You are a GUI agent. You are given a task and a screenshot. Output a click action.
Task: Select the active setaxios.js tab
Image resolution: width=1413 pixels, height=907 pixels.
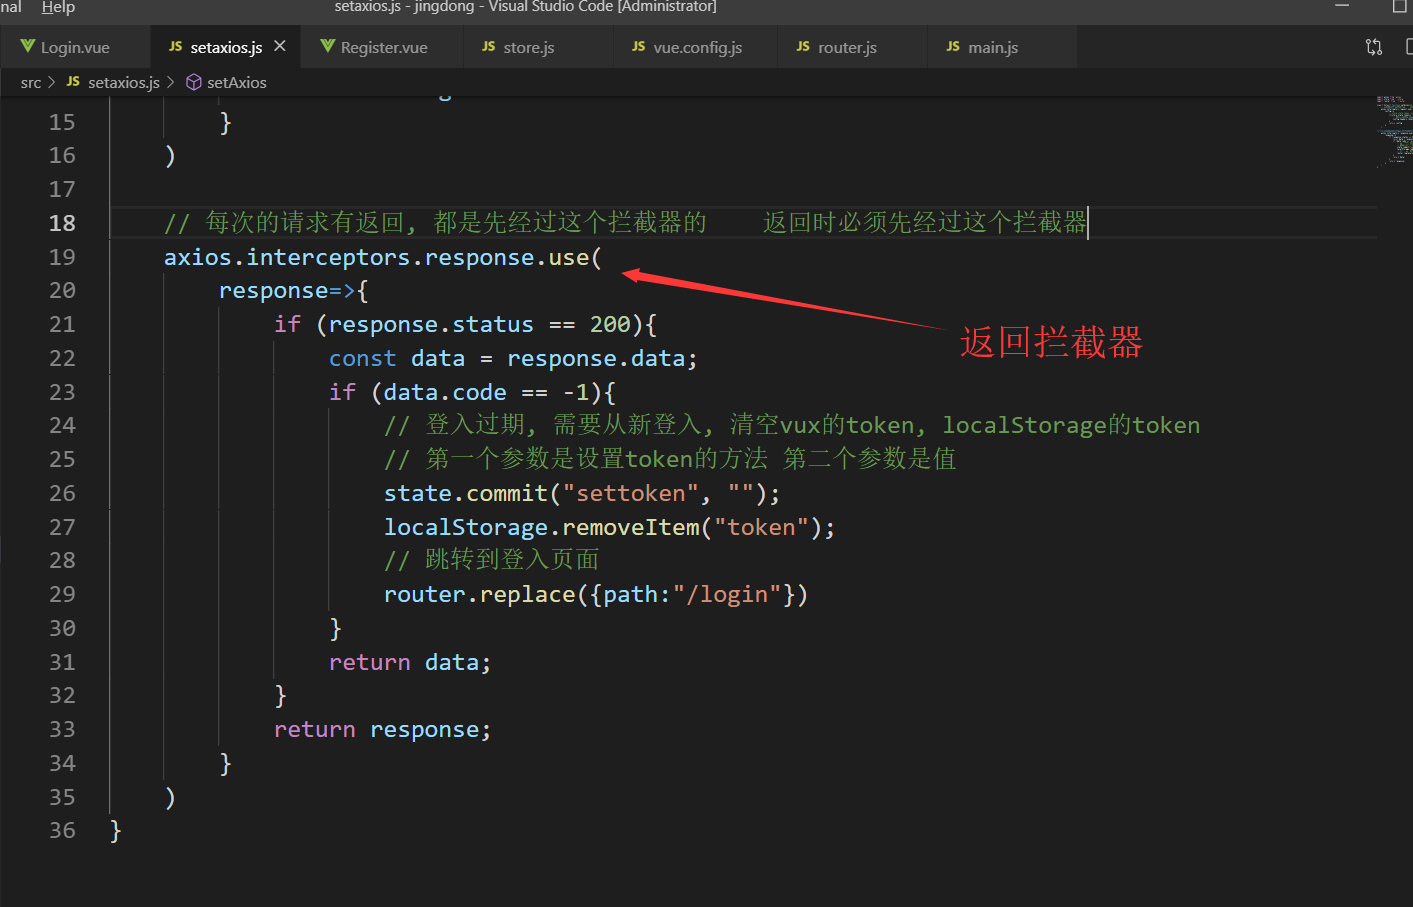click(x=226, y=47)
